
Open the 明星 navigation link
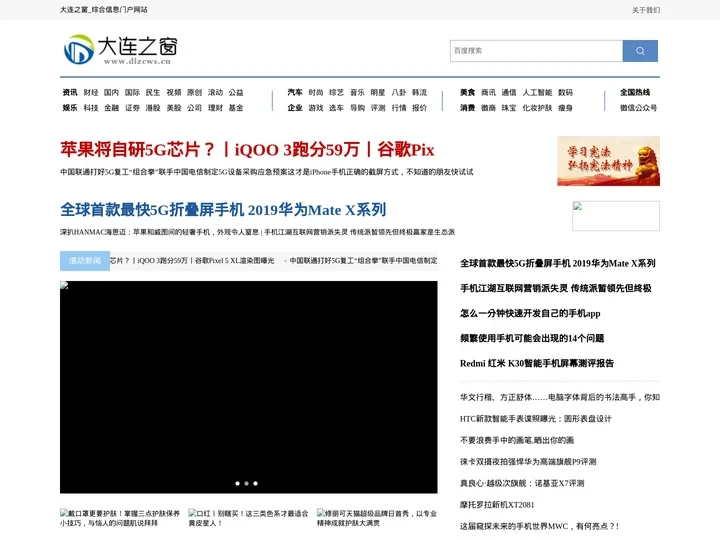click(x=378, y=92)
